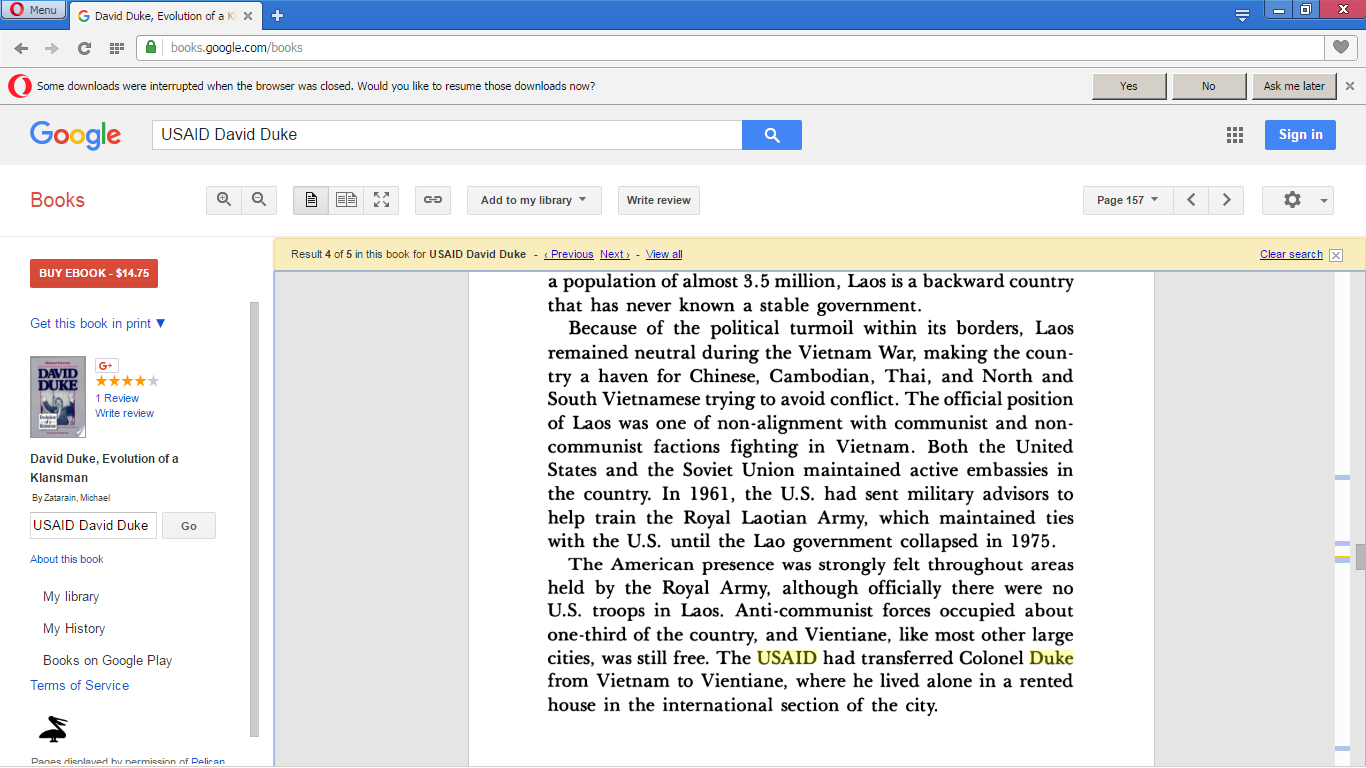Viewport: 1366px width, 768px height.
Task: Open My History link
Action: point(74,628)
